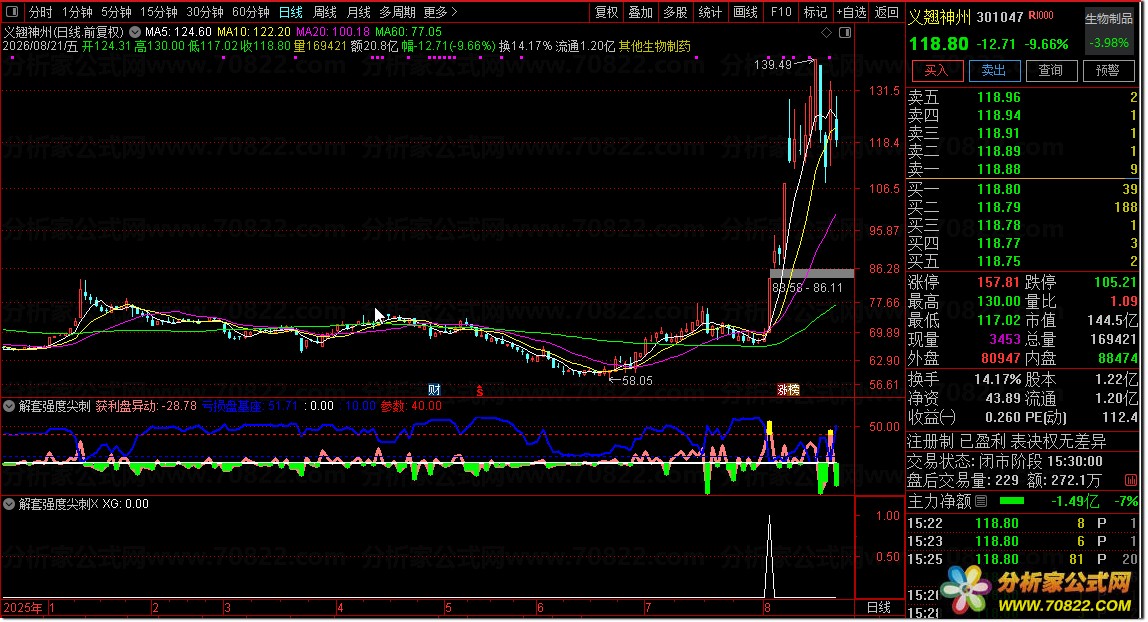Click the 返回 button
The width and height of the screenshot is (1148, 622).
[x=887, y=12]
